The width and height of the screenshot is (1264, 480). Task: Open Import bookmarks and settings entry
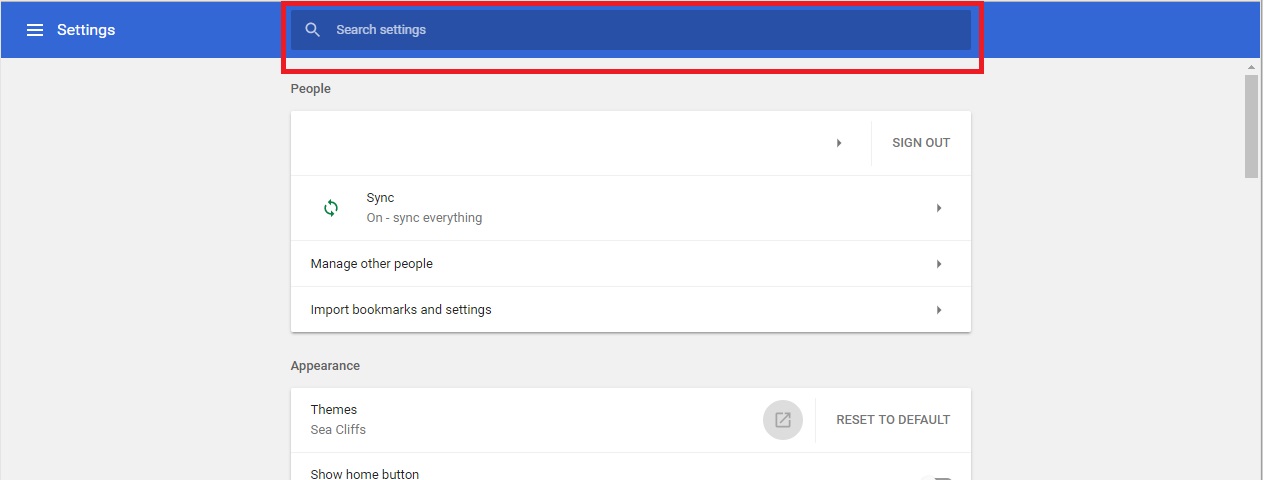631,310
